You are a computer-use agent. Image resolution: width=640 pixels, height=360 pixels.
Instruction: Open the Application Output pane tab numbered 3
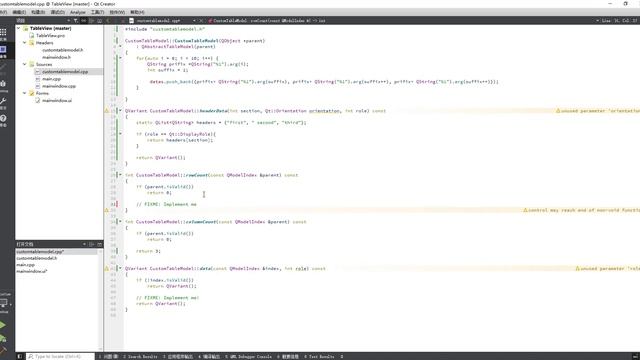pos(178,357)
